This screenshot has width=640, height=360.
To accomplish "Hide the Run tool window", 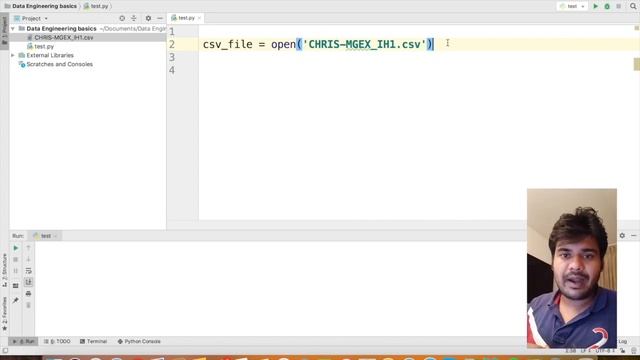I will point(633,236).
